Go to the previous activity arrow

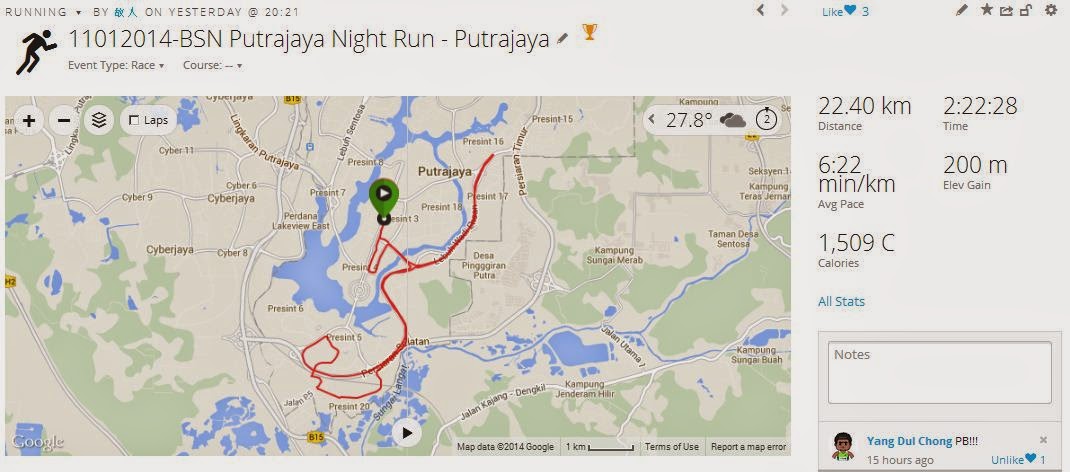761,10
